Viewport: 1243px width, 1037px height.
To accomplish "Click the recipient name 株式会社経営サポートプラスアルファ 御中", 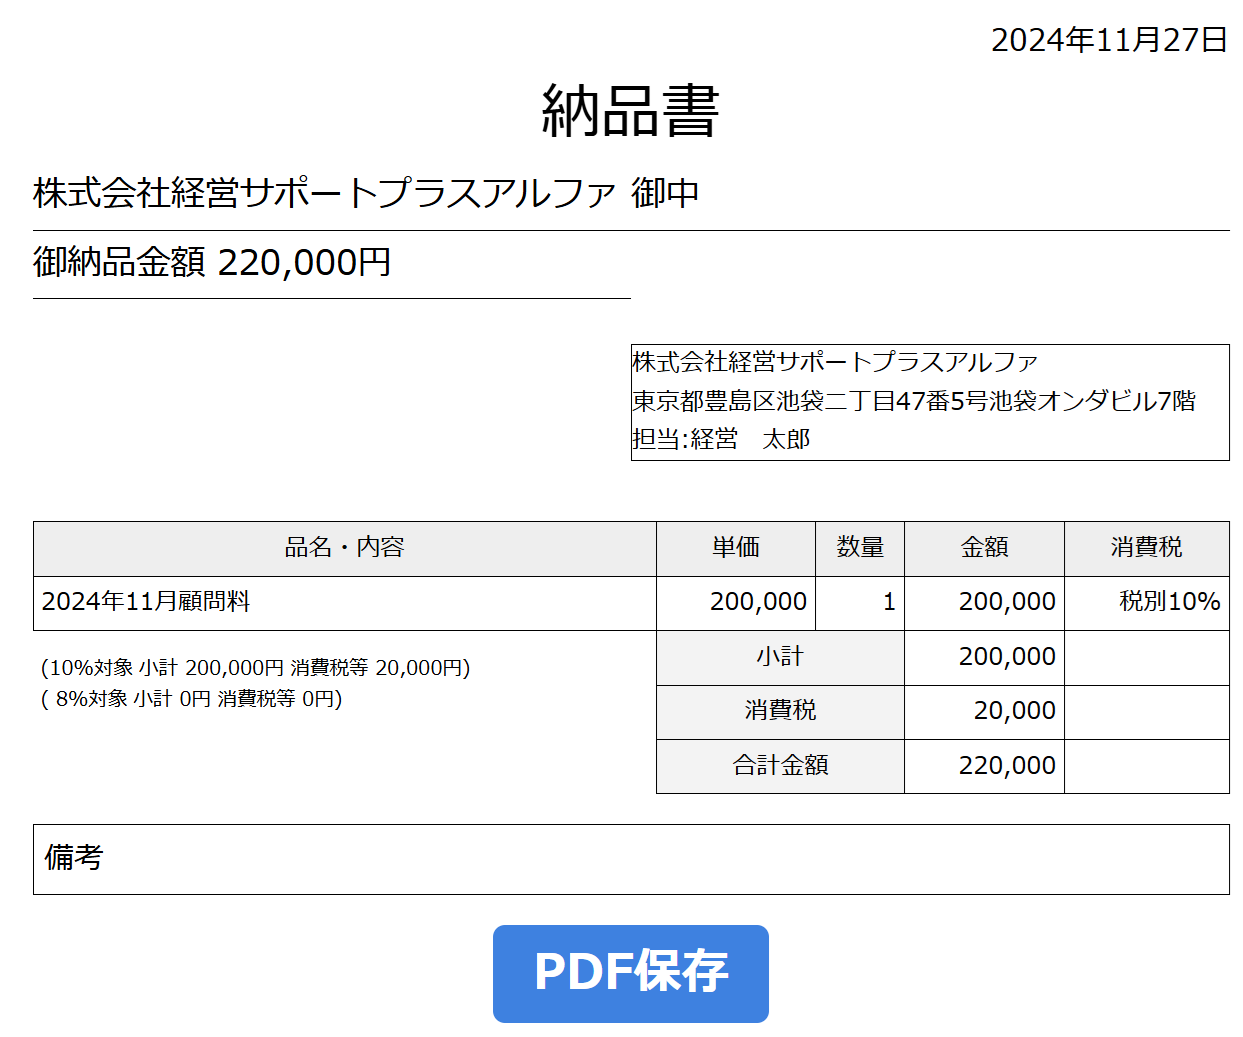I will point(366,192).
